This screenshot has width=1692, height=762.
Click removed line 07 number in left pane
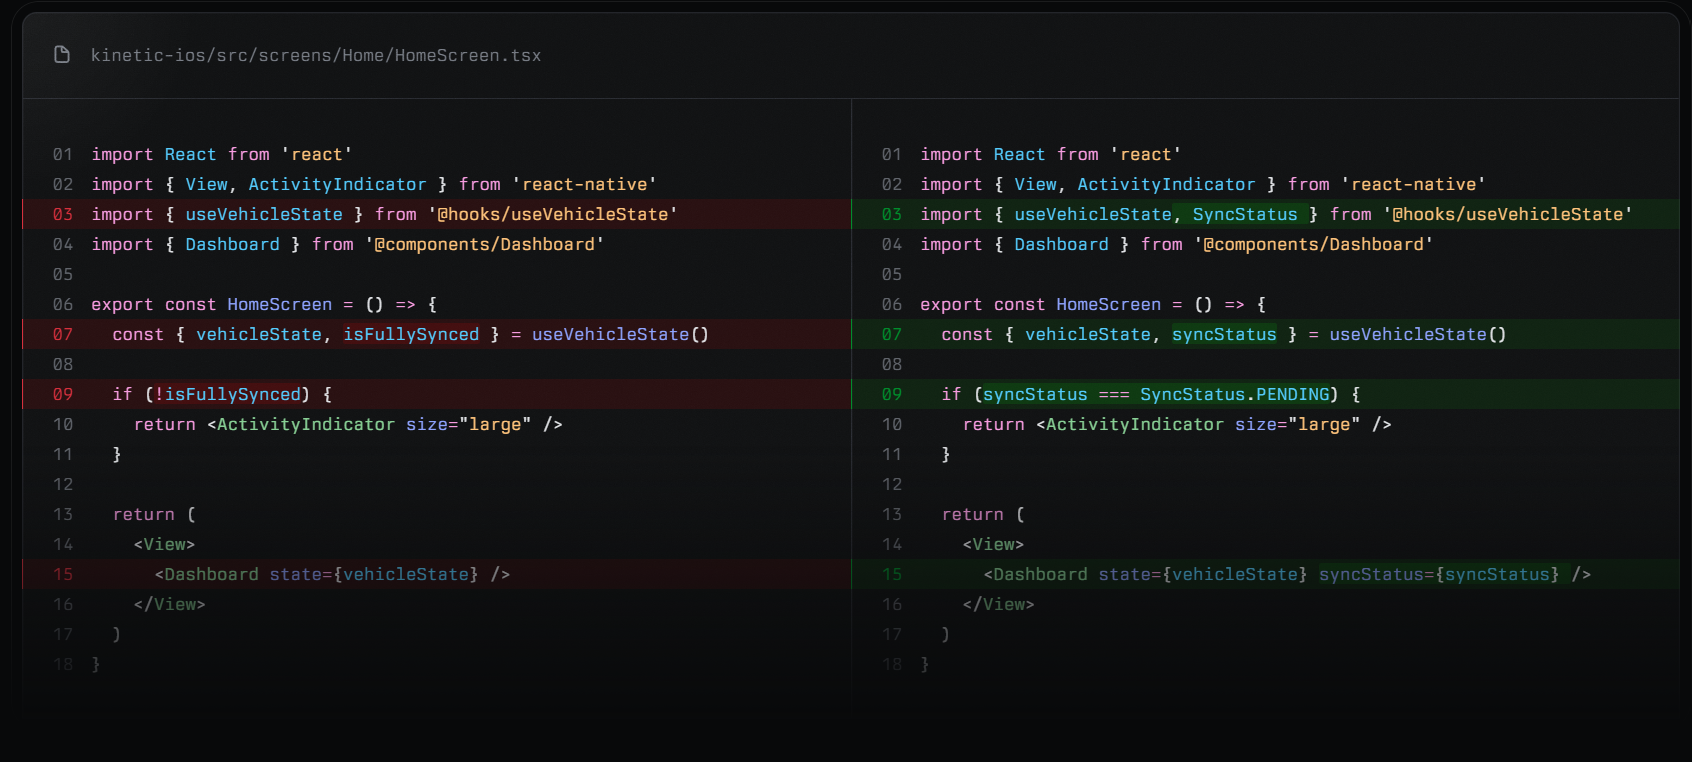(x=63, y=334)
